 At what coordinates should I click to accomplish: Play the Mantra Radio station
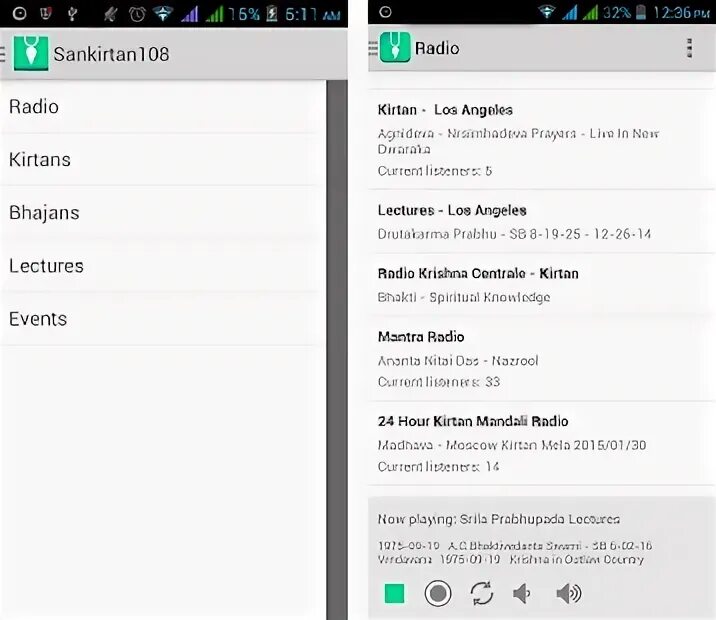pos(542,358)
